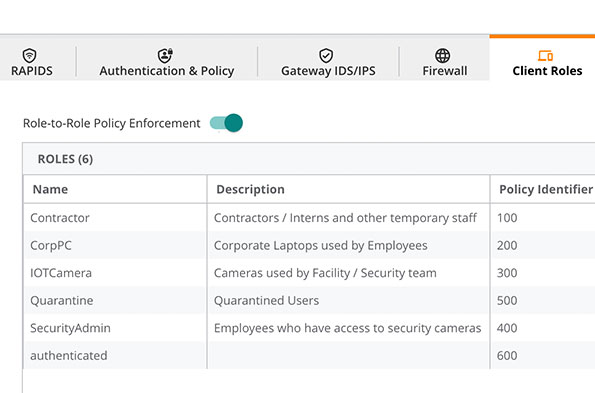Screen dimensions: 595x393
Task: Select the authenticated role row
Action: point(309,355)
